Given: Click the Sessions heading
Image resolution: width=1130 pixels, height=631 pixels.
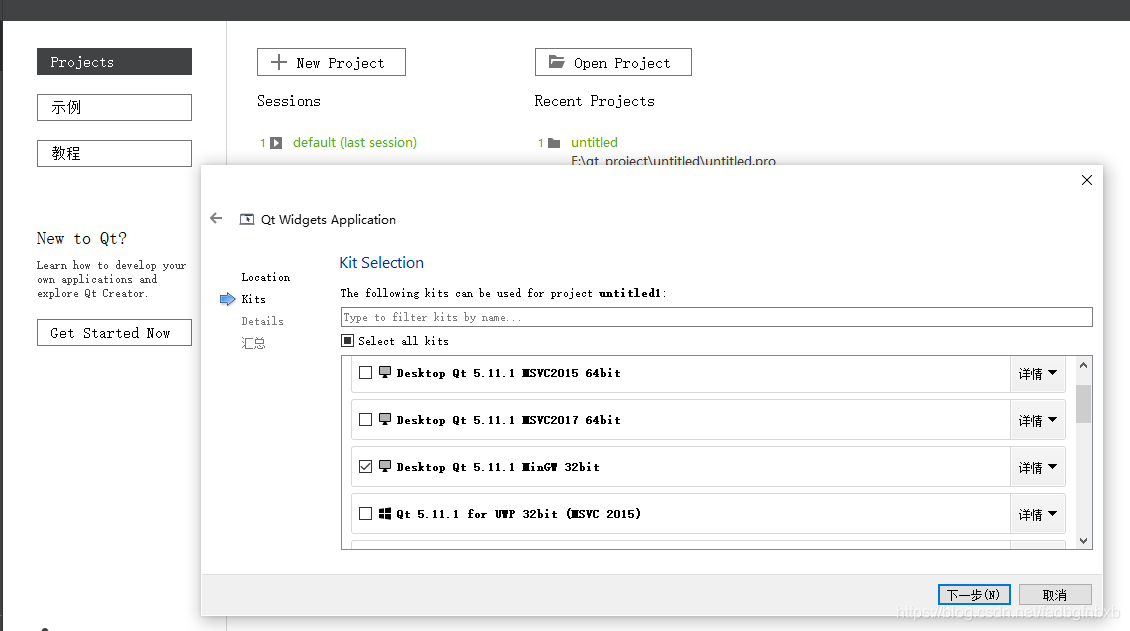Looking at the screenshot, I should pos(289,102).
